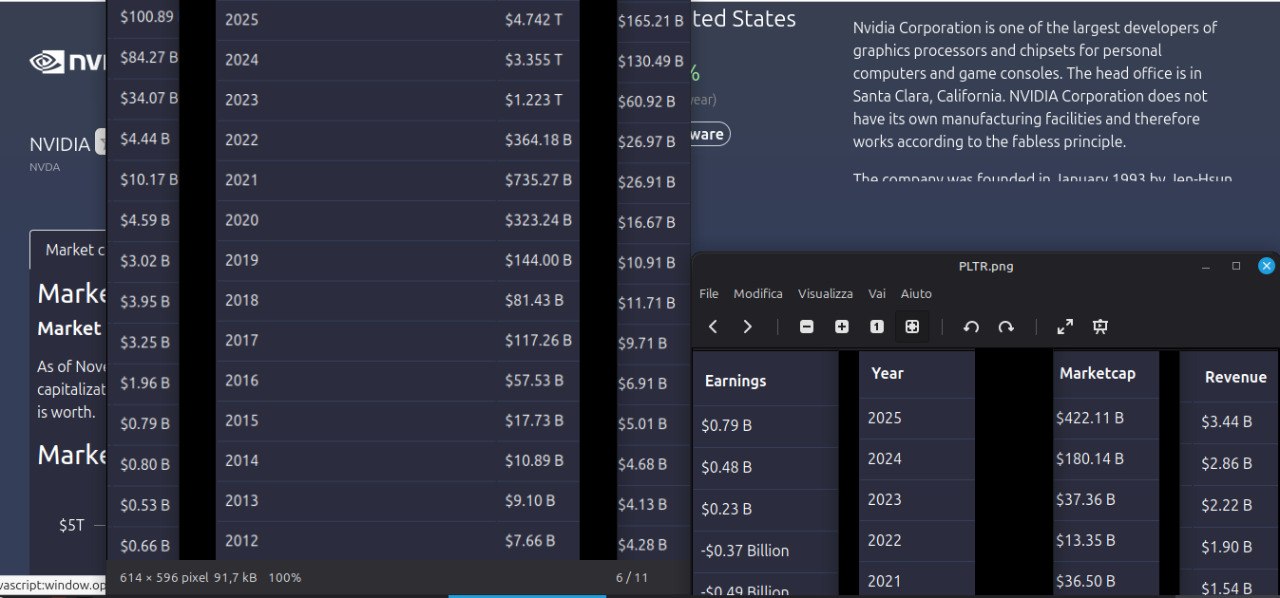1280x598 pixels.
Task: Open the Vai menu
Action: [877, 294]
